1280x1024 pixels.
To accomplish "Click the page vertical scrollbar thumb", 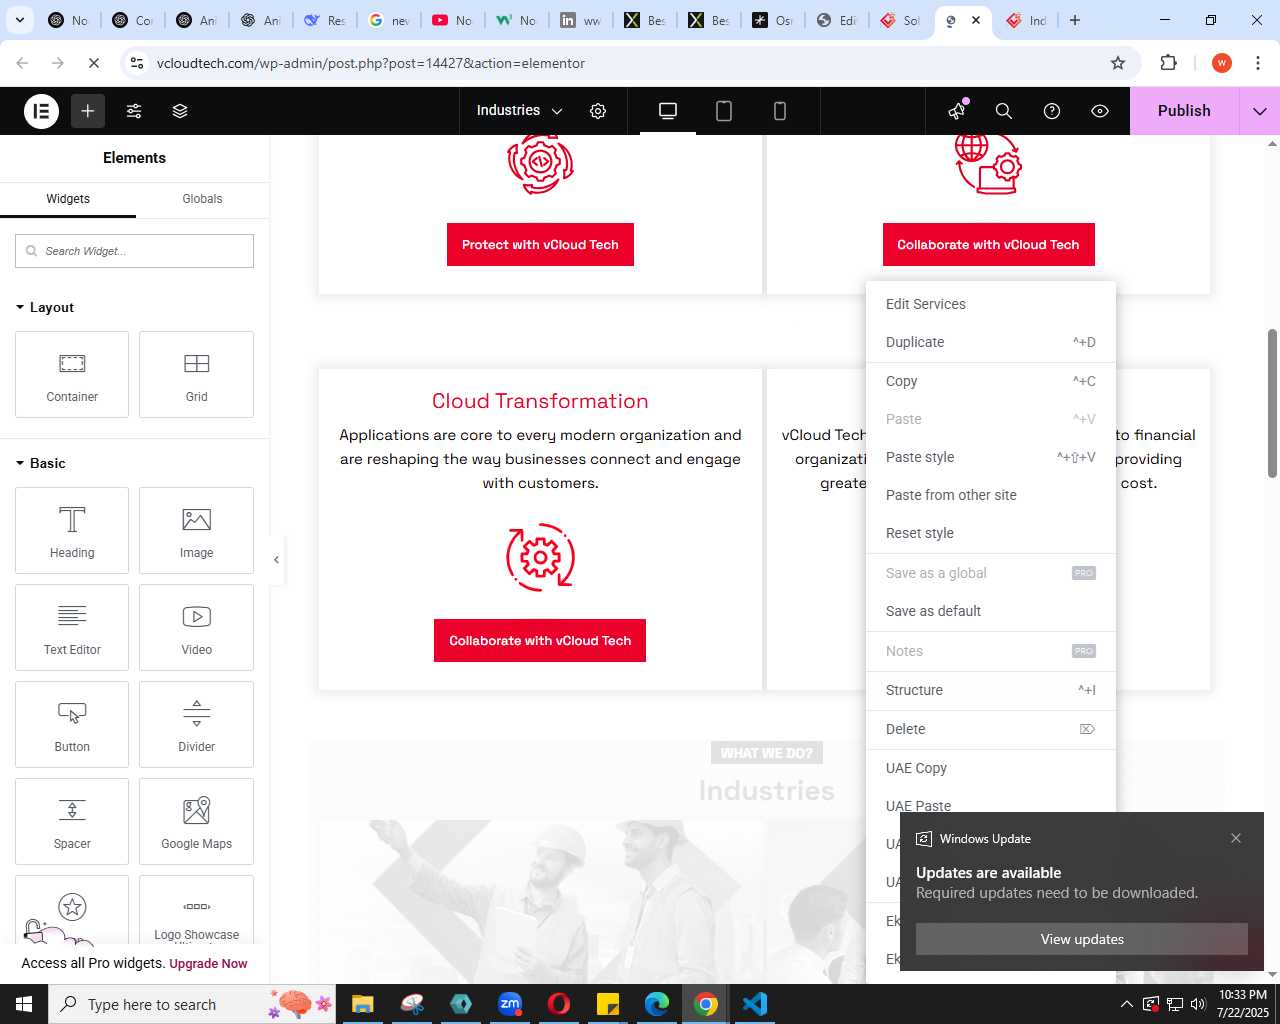I will (1272, 403).
